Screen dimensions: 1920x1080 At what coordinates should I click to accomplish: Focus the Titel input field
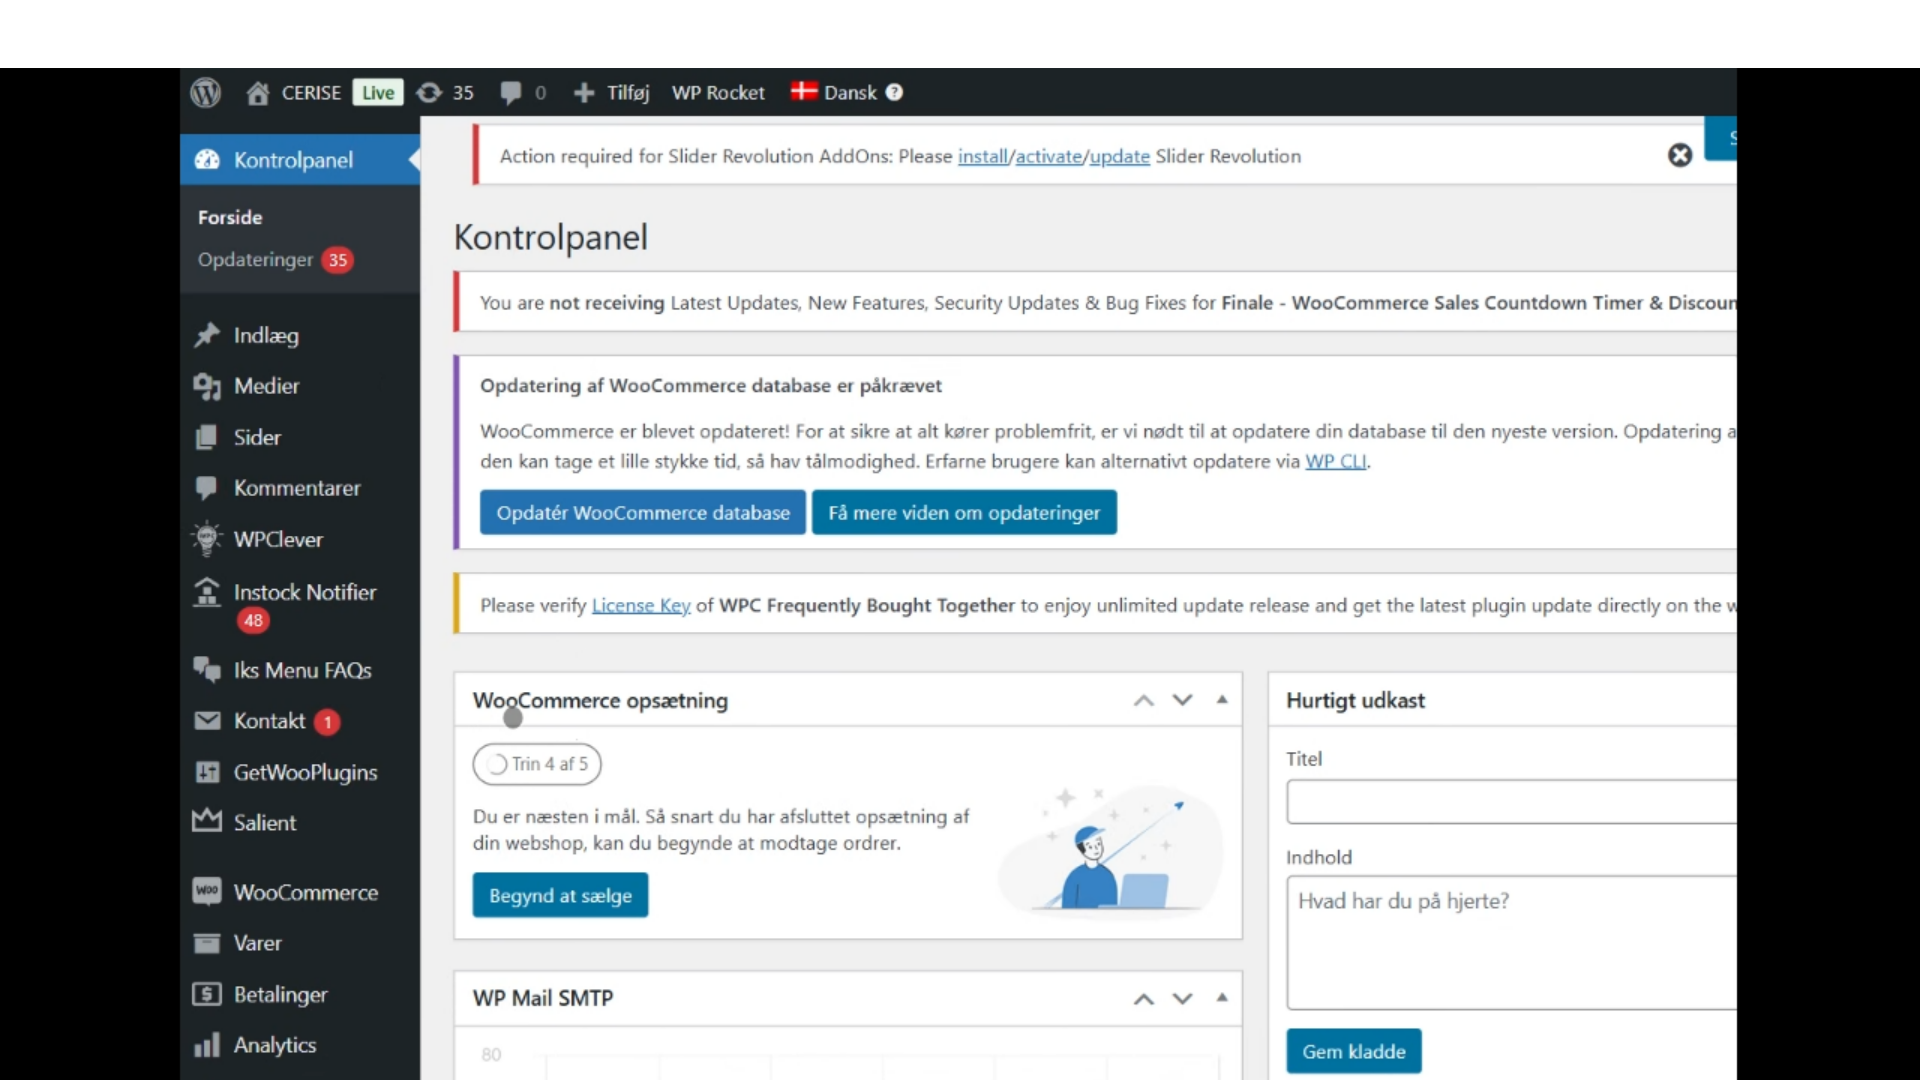(1511, 802)
